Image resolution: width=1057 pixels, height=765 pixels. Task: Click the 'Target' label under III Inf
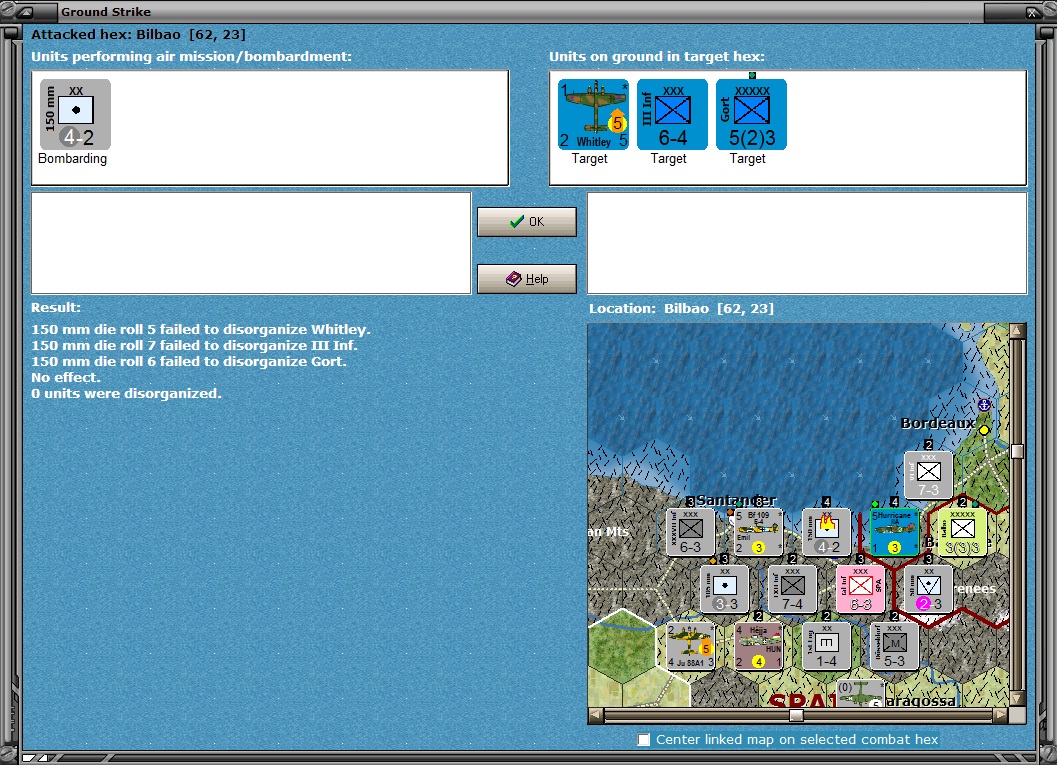pyautogui.click(x=669, y=158)
